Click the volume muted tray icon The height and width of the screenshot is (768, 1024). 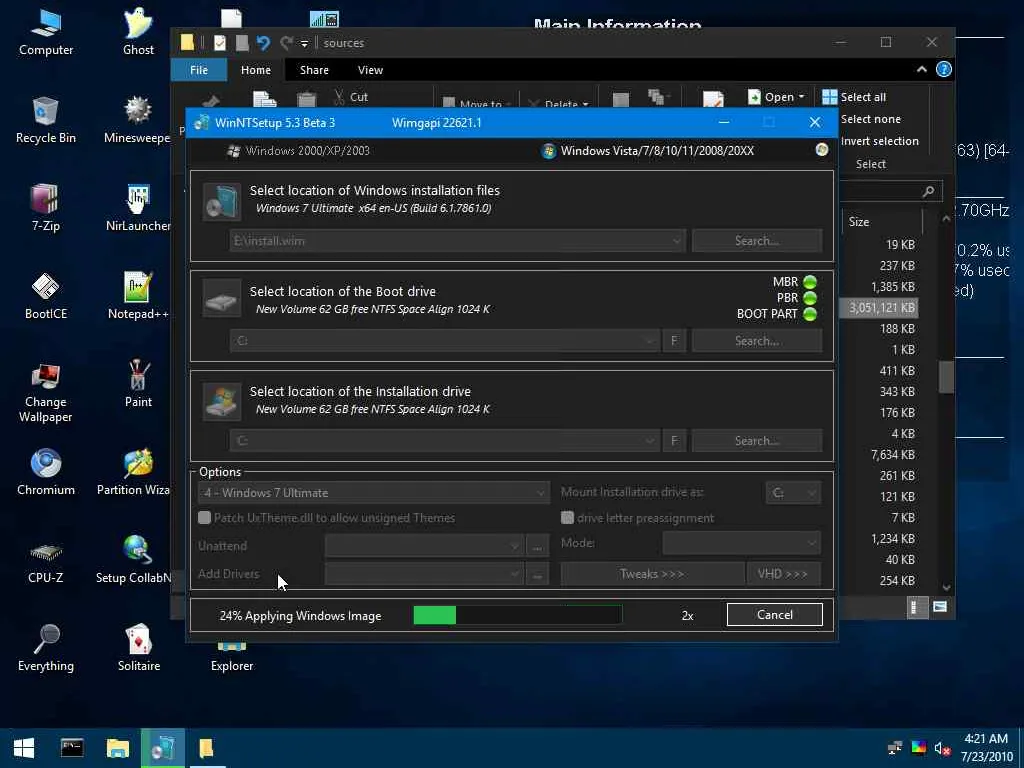coord(941,748)
